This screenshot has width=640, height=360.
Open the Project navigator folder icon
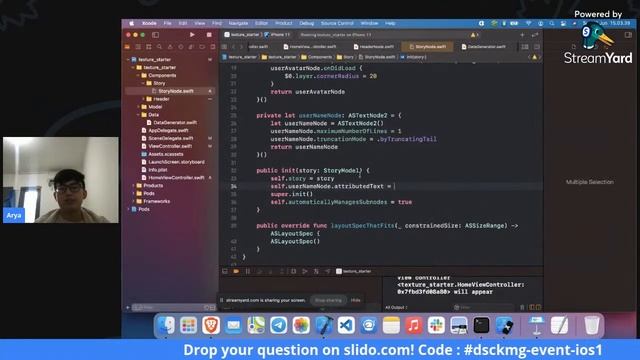(127, 47)
